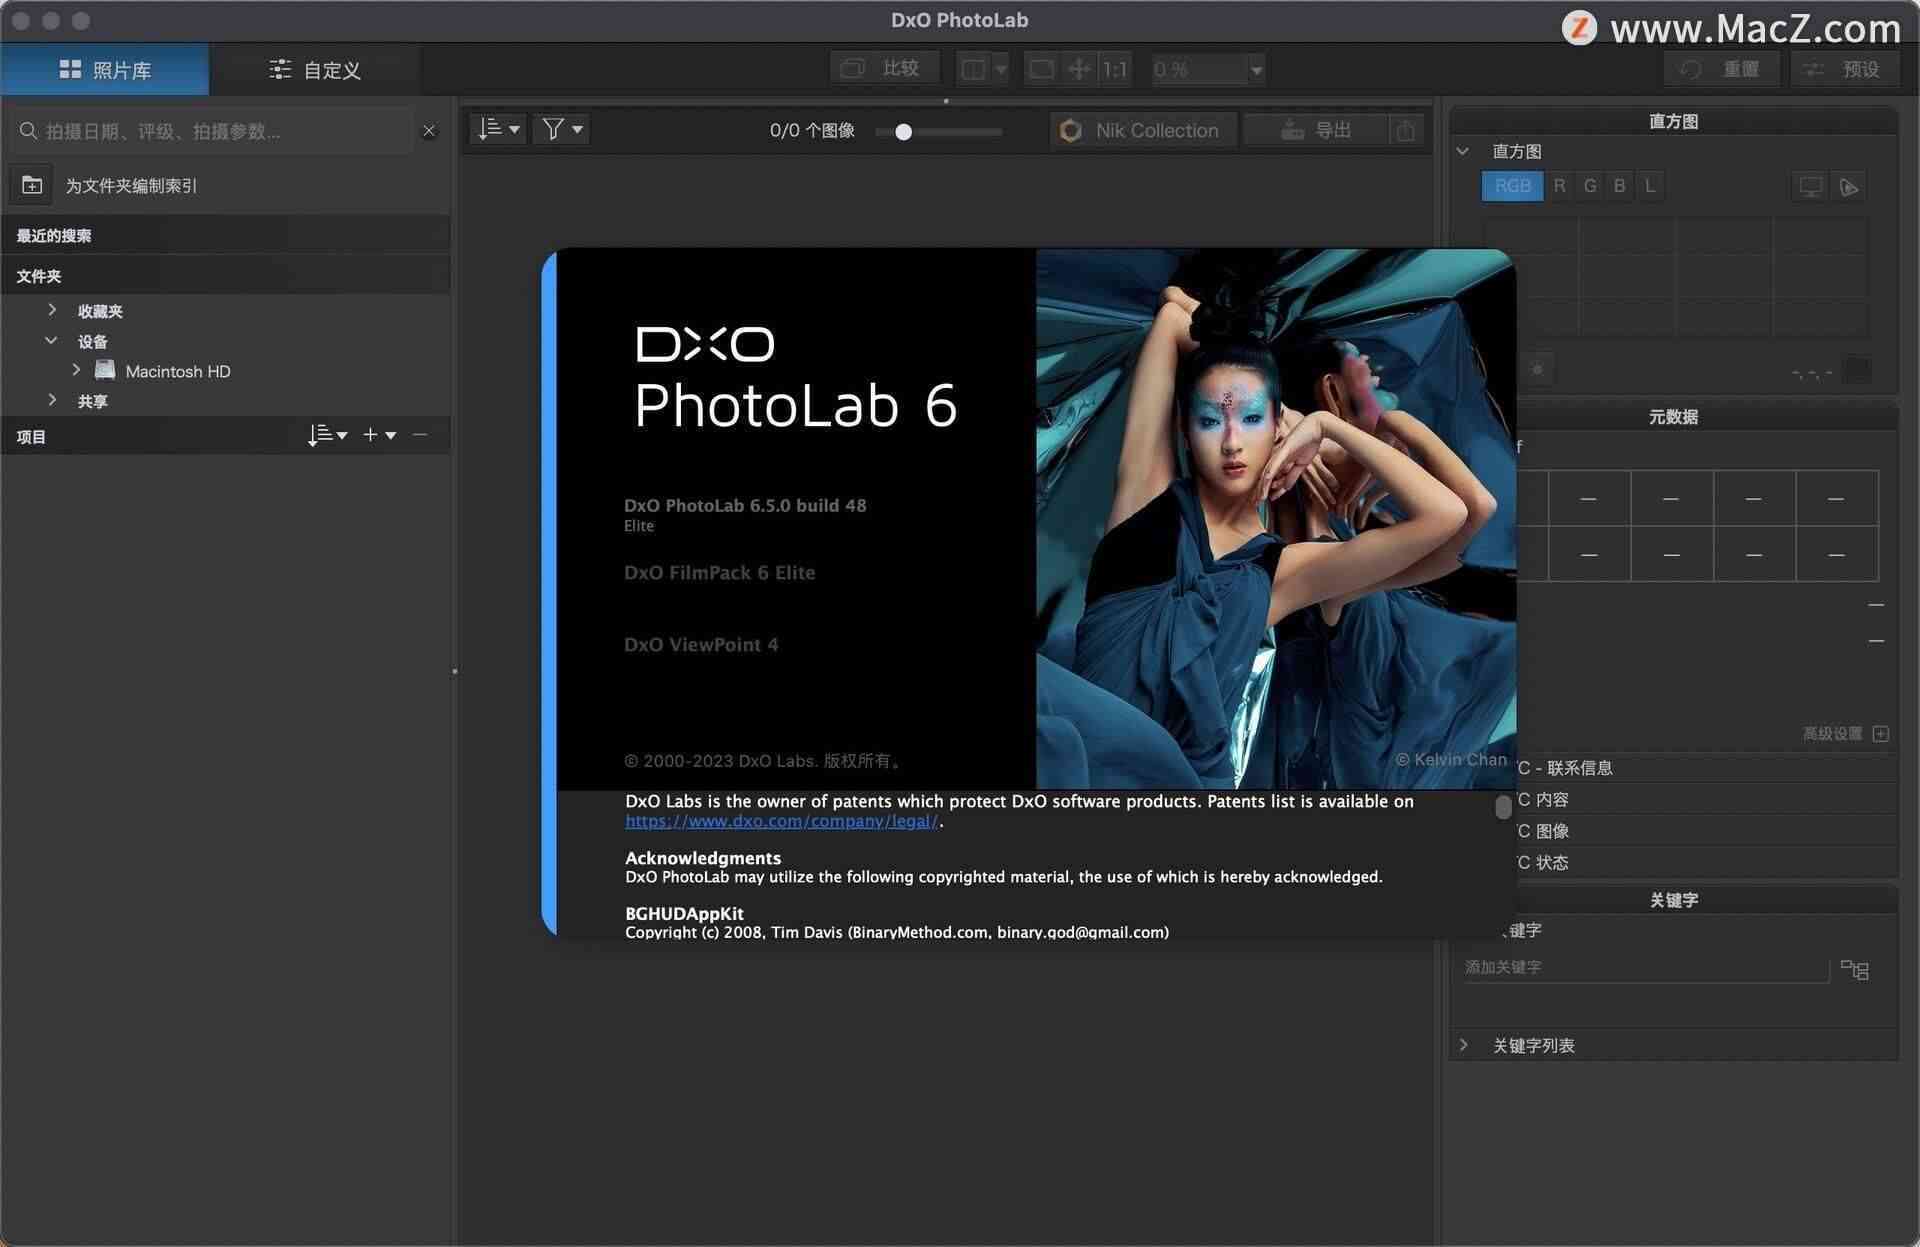Click the About dialog scrollbar thumb
1920x1247 pixels.
1503,807
